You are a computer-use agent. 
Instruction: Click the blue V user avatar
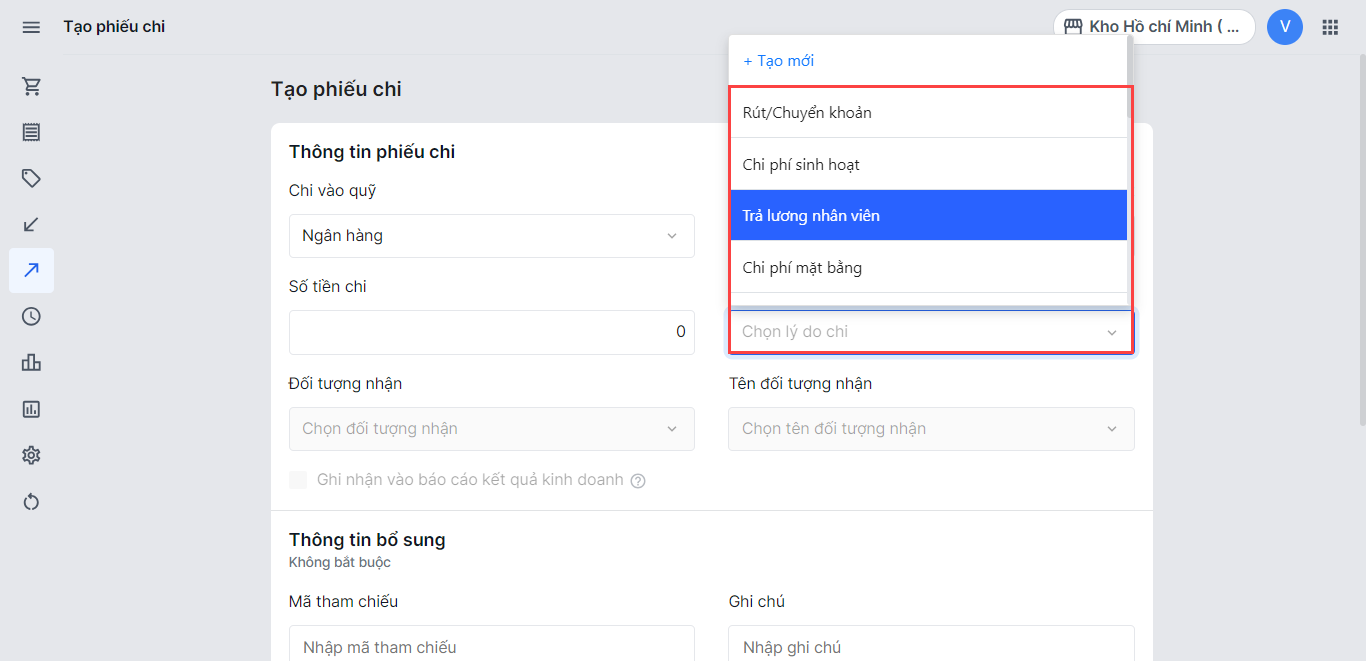point(1284,27)
